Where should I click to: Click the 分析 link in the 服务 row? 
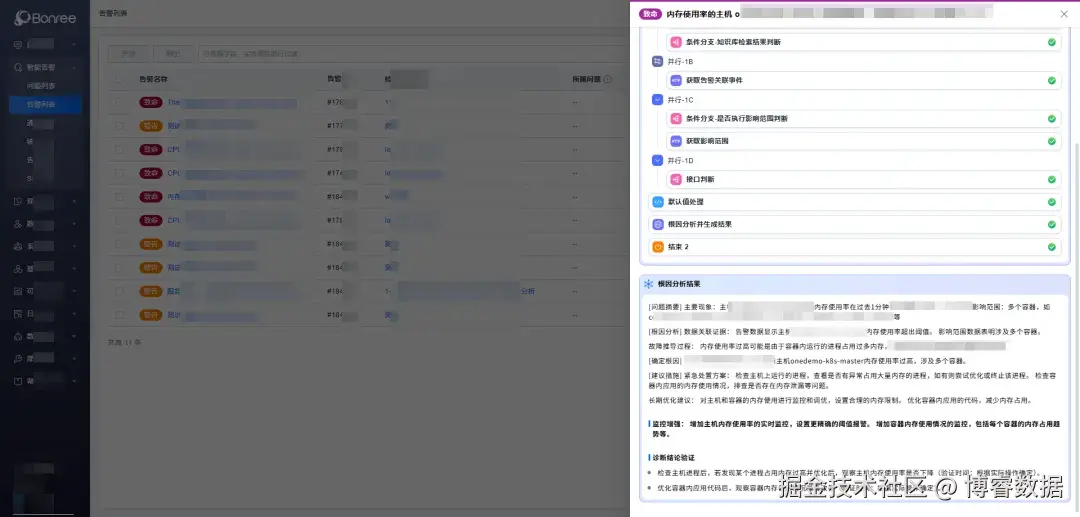(528, 291)
